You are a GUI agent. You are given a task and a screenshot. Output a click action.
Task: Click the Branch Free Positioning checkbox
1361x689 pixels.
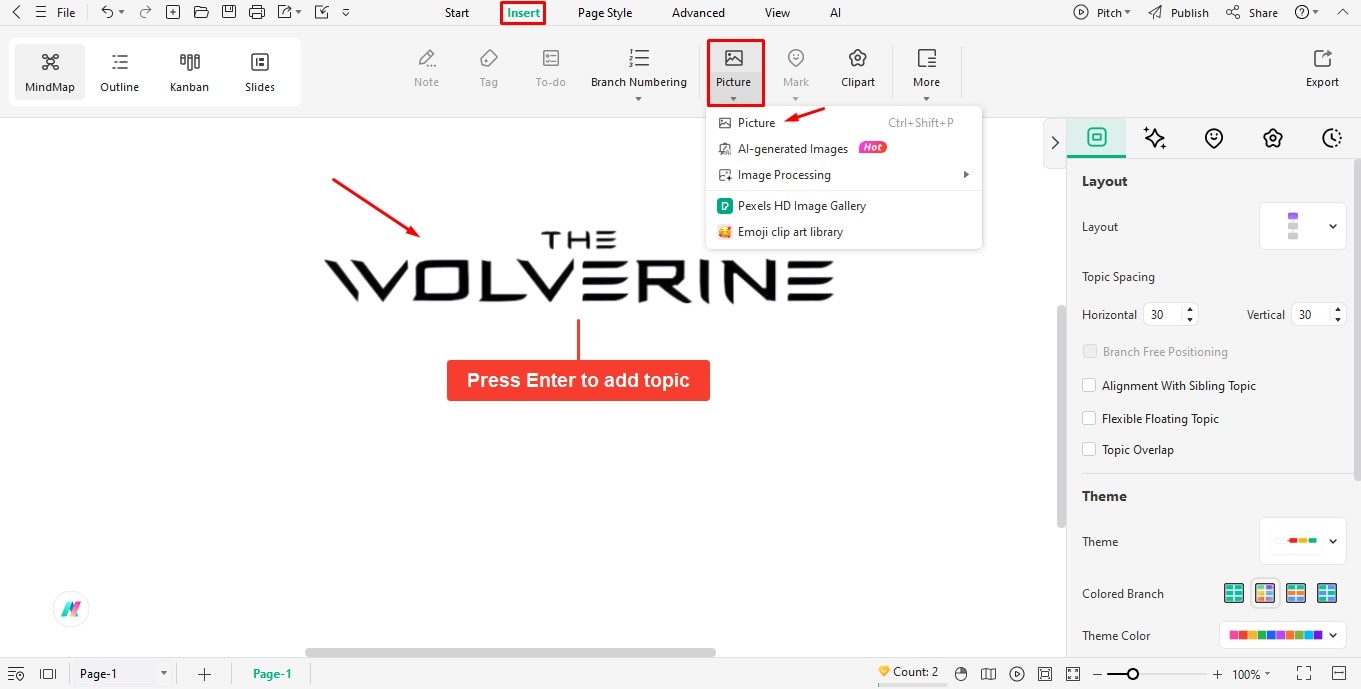coord(1089,351)
